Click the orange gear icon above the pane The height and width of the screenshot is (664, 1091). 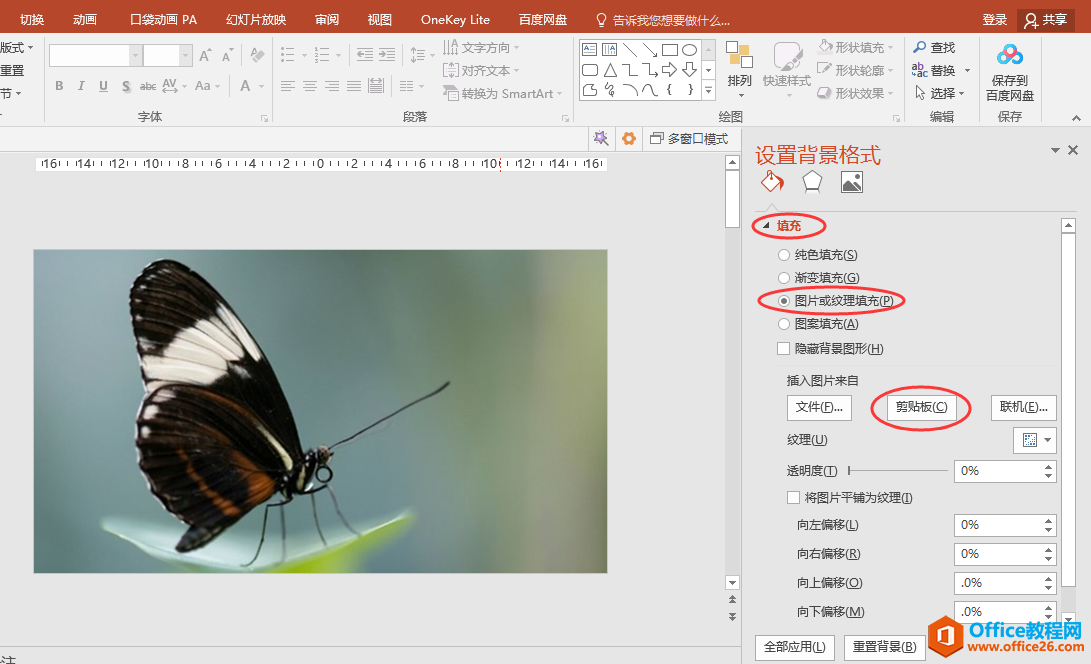[629, 139]
